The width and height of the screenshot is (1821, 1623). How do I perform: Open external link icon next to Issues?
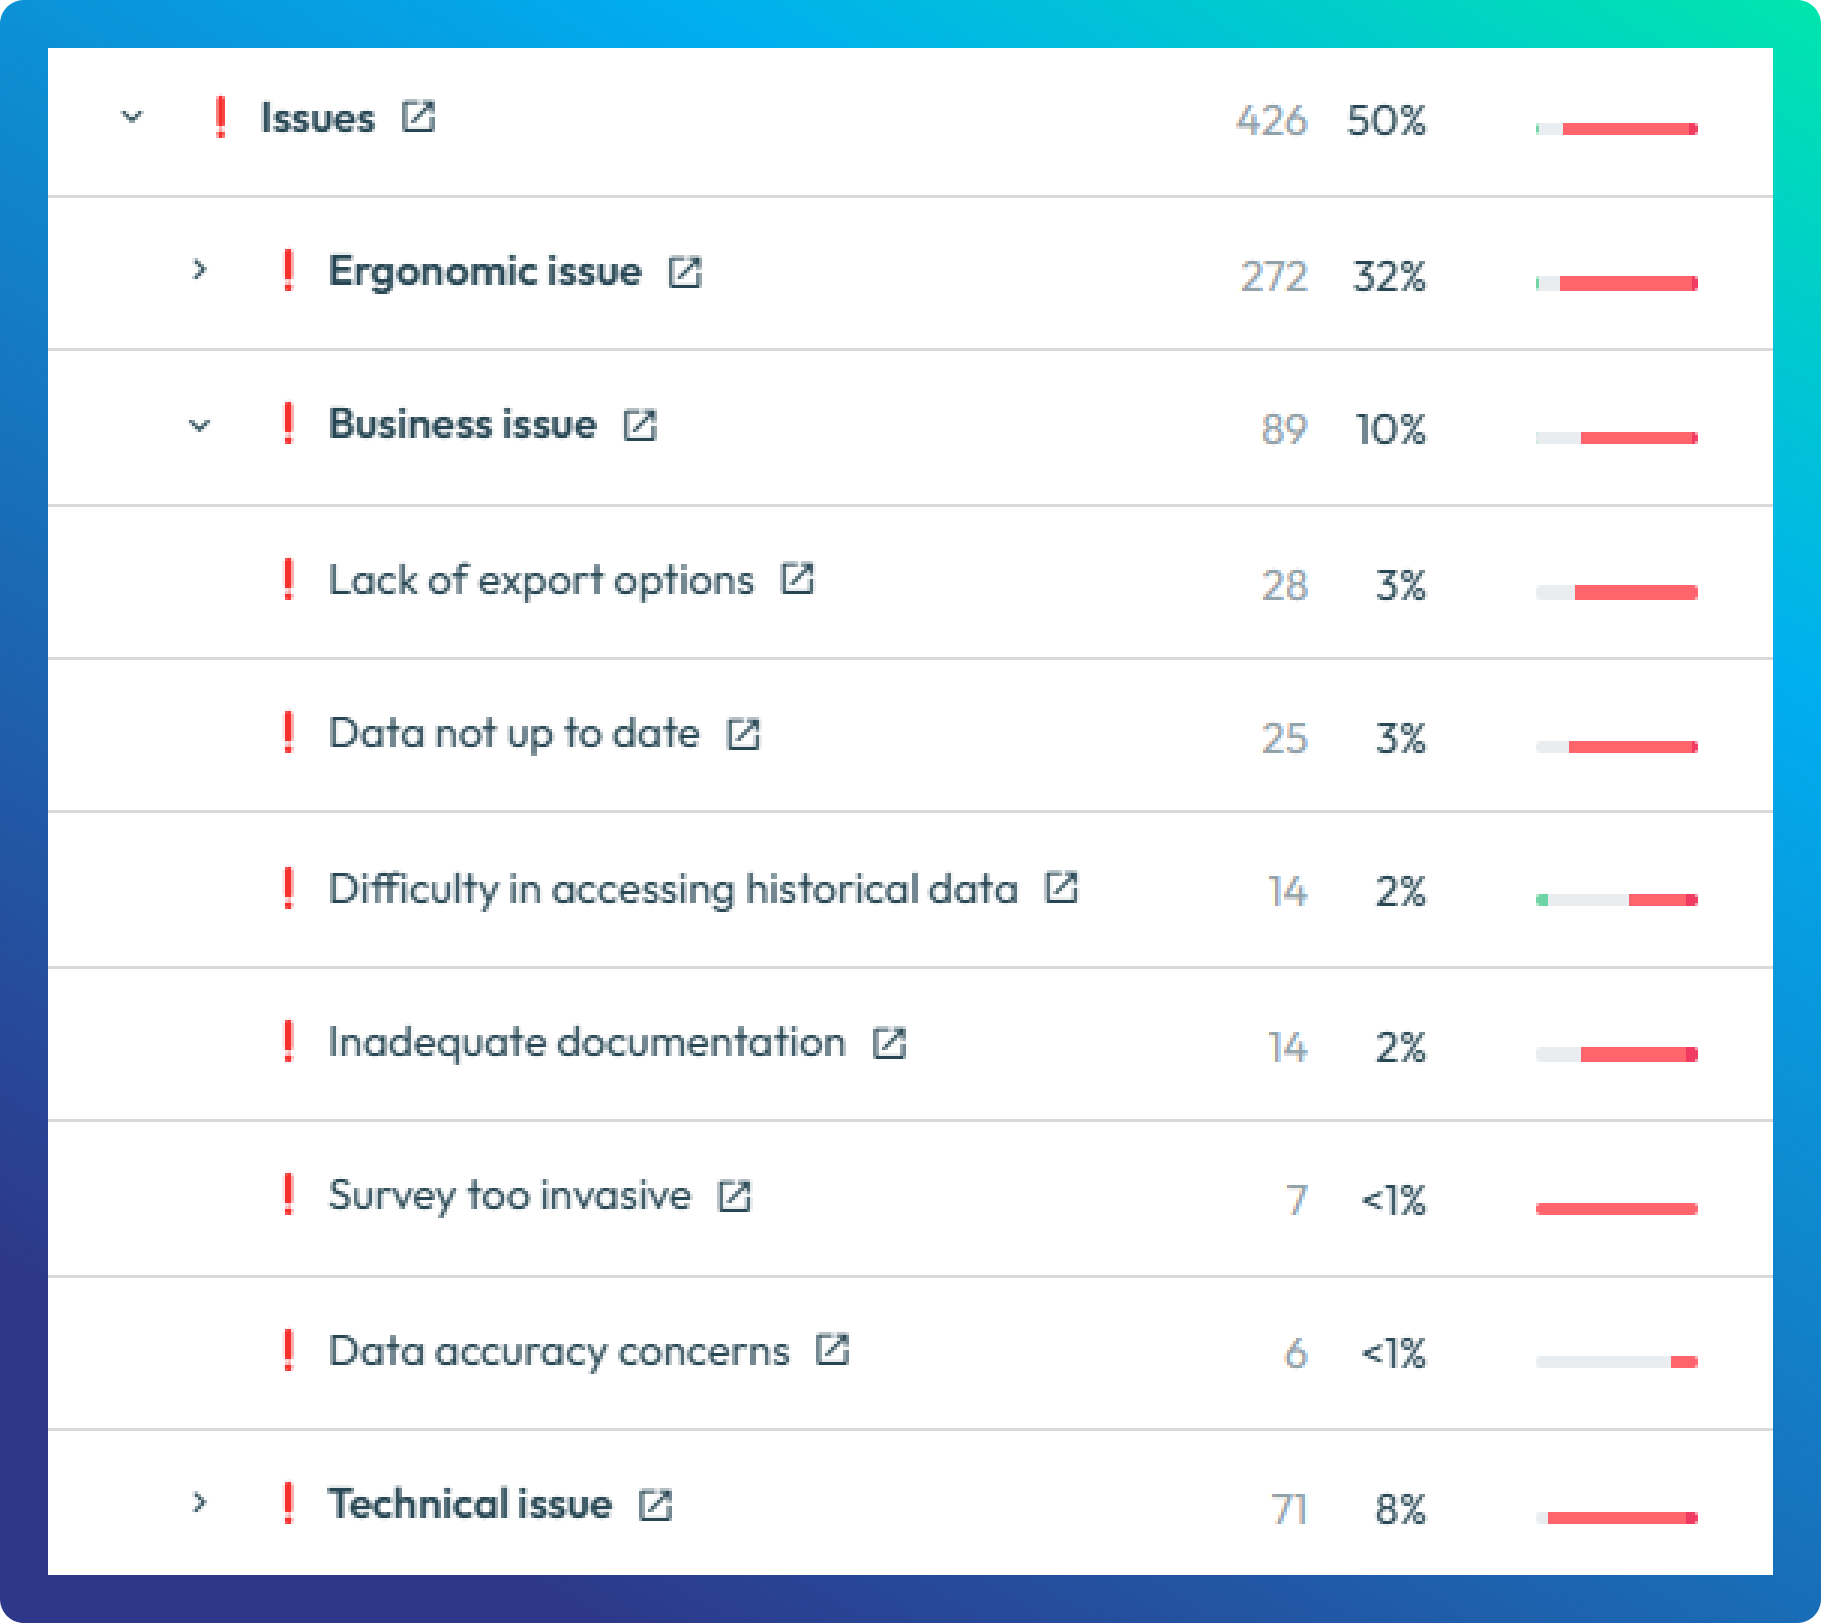pos(418,117)
